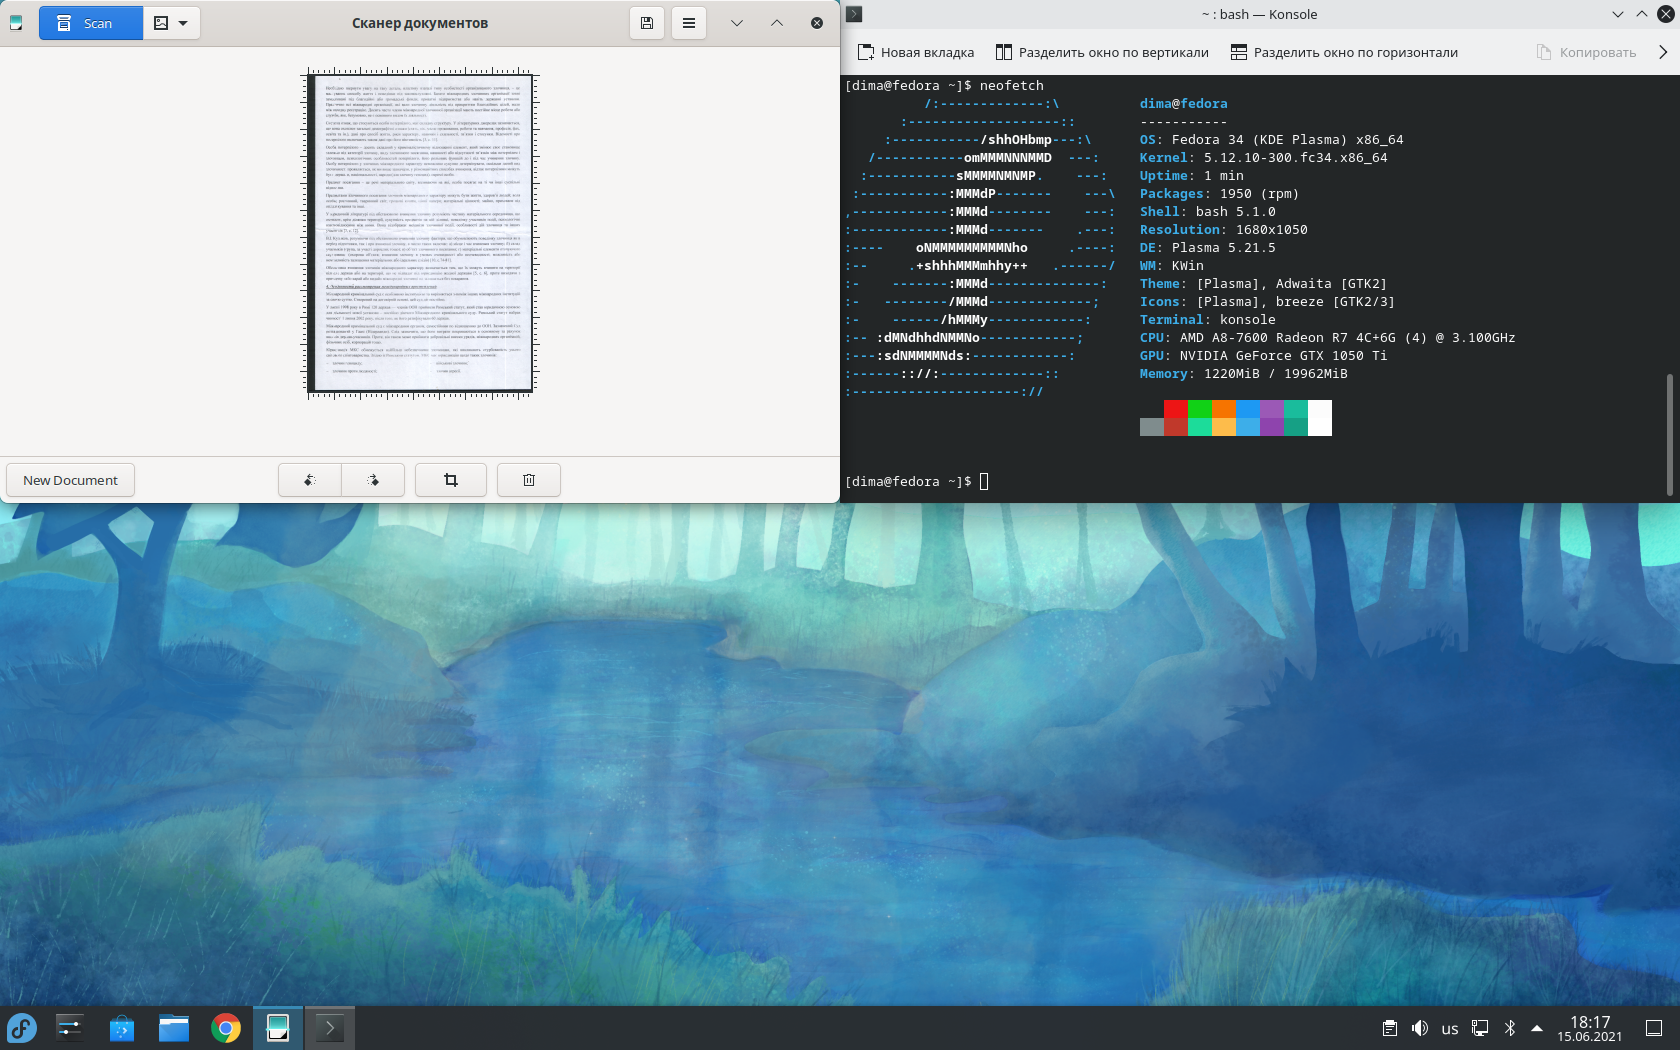Start a New Document
The image size is (1680, 1050).
(71, 480)
